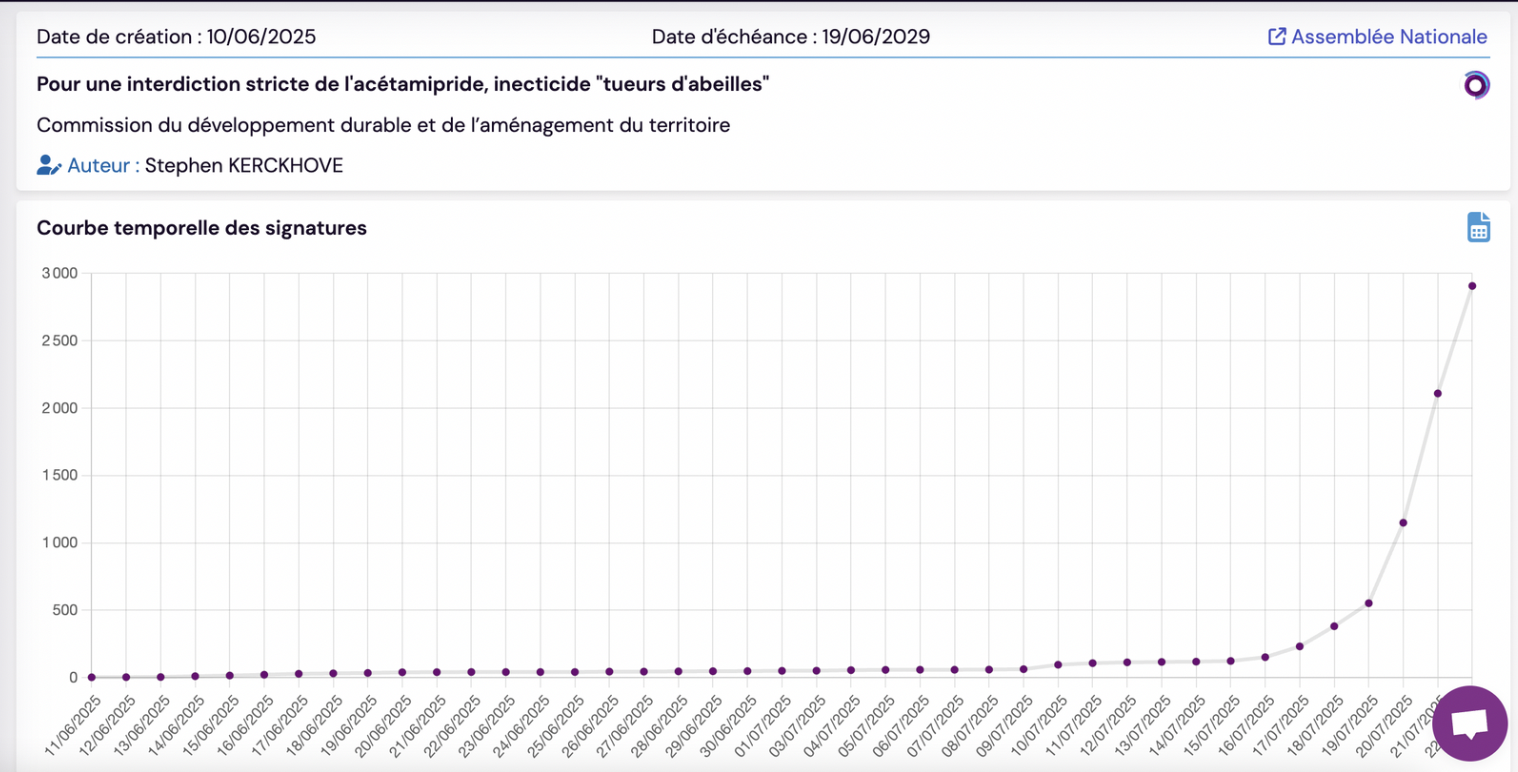Click the author user-edit icon

(49, 166)
